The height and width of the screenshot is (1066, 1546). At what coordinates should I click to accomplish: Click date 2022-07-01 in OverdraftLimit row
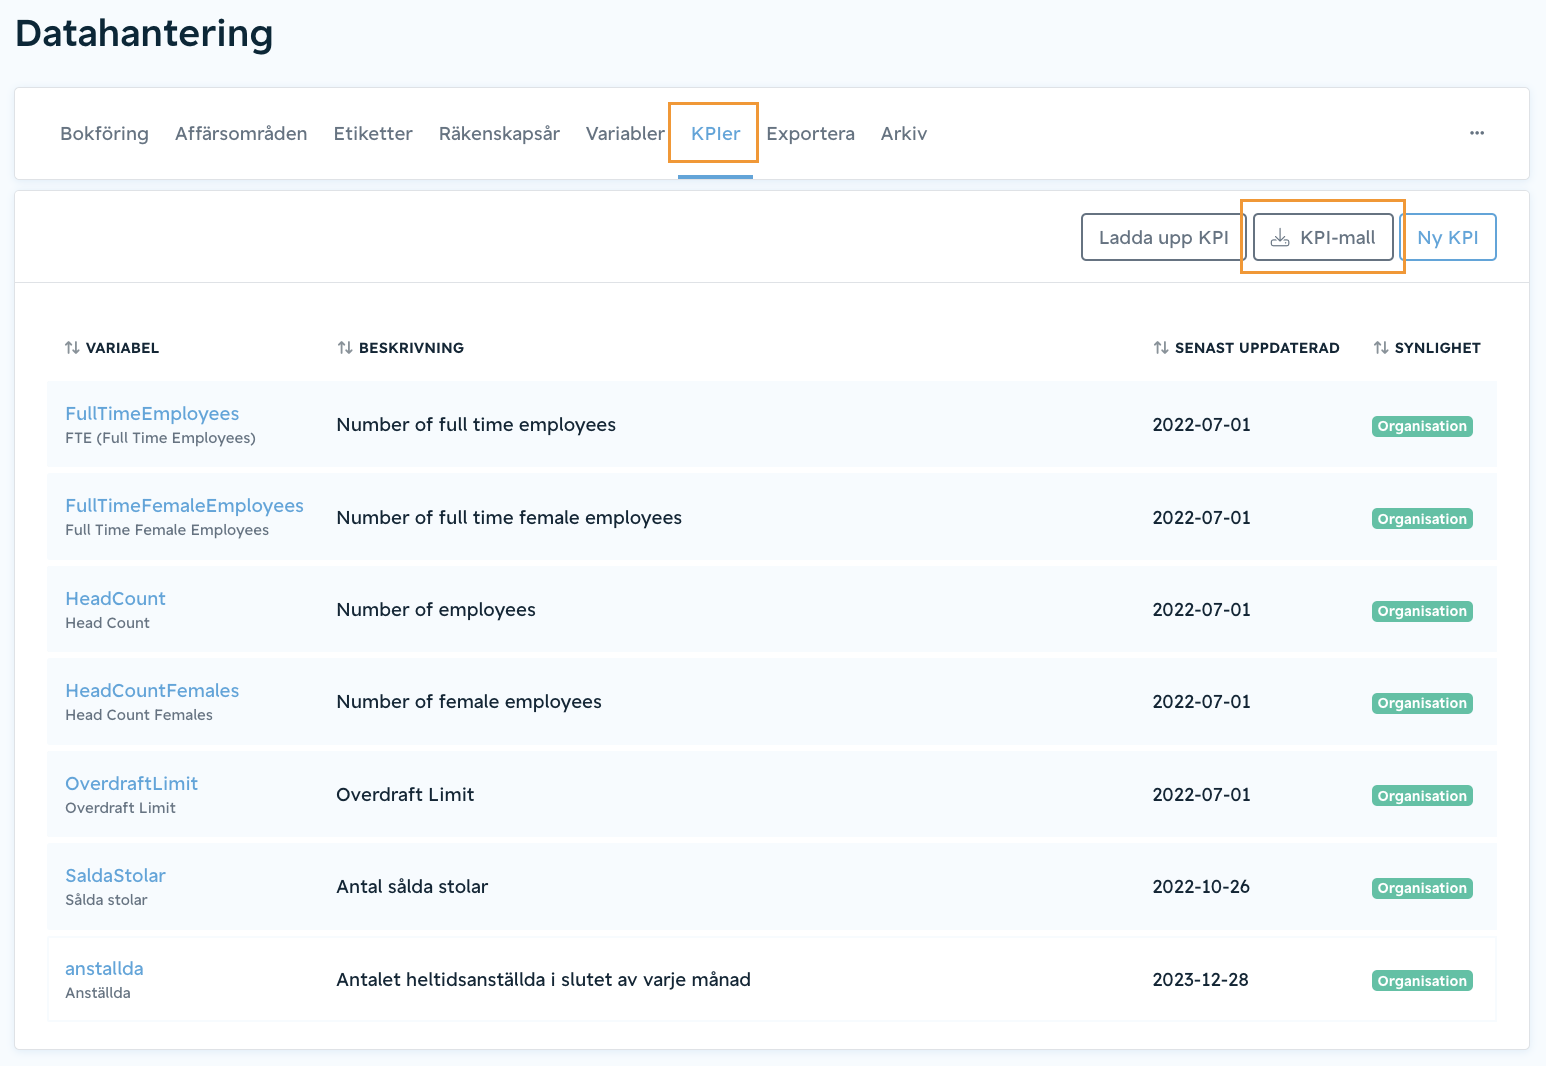[x=1201, y=795]
